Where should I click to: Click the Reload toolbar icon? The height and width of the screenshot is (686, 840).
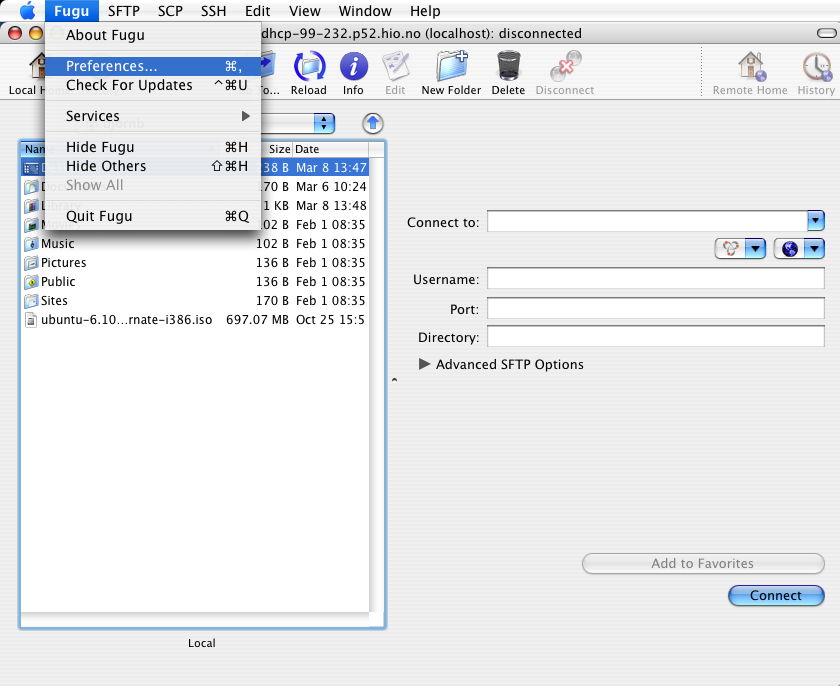[309, 67]
